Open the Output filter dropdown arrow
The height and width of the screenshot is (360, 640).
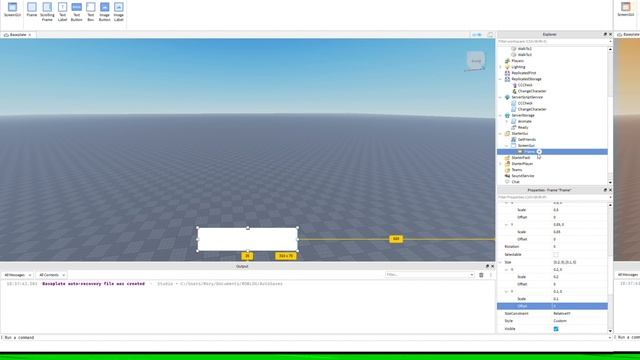click(471, 275)
